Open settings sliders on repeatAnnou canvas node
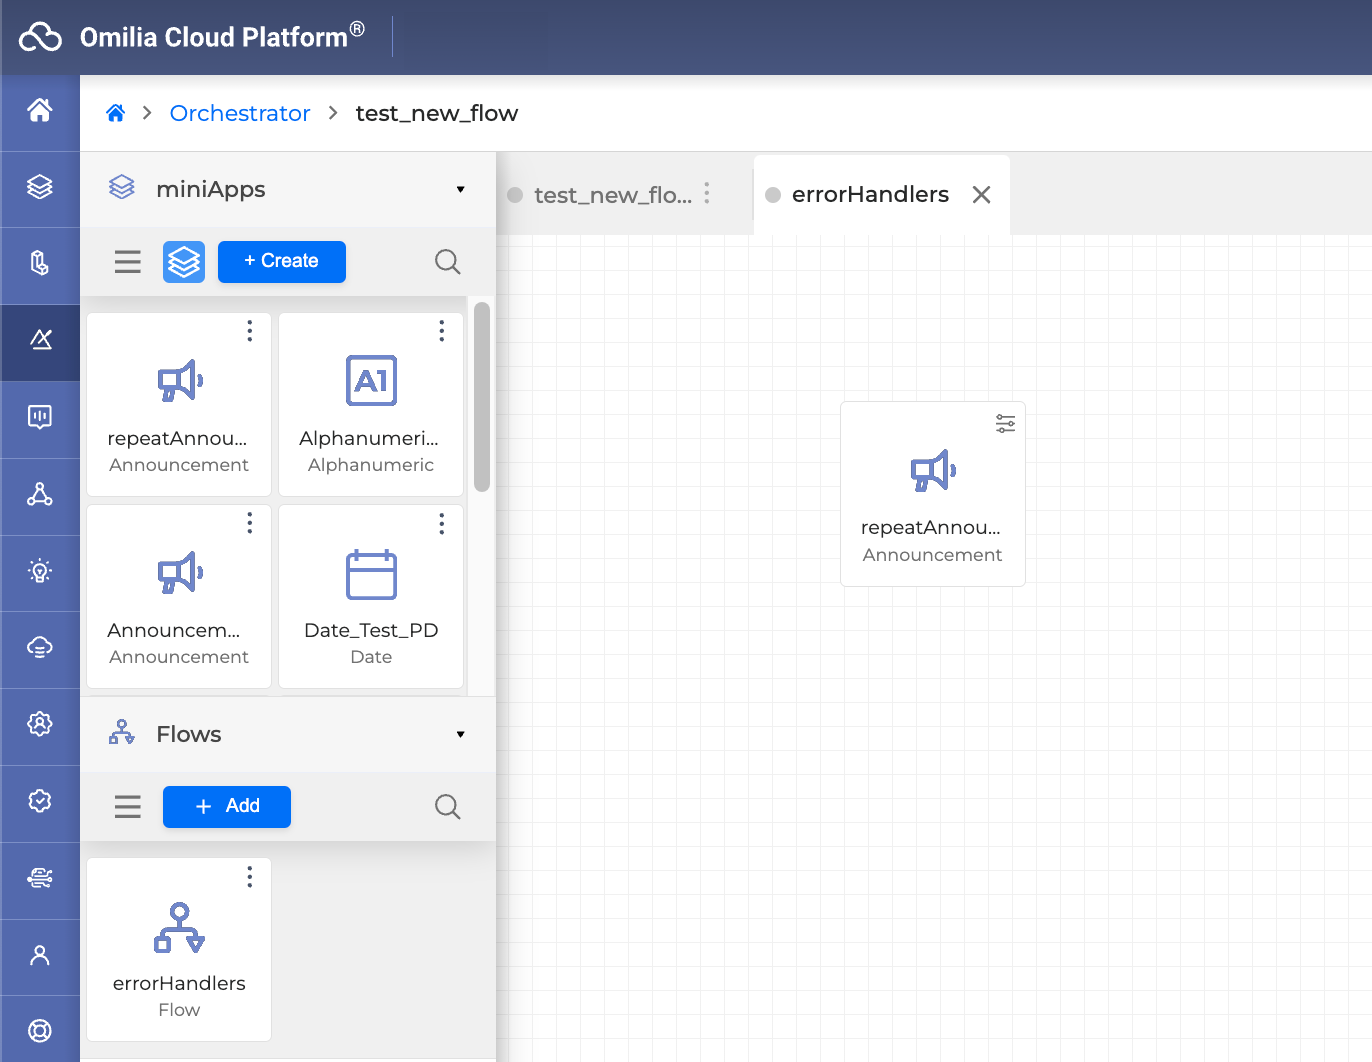 (x=1005, y=424)
